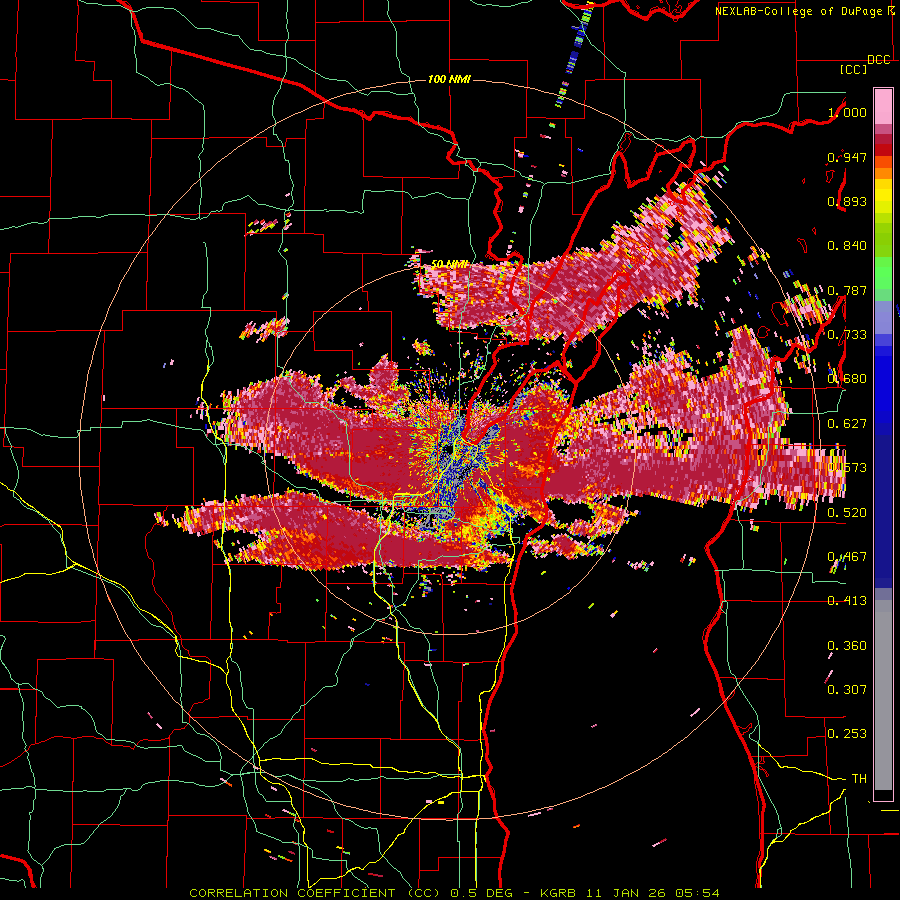Select the 0.253 scale value
Screen dimensions: 900x900
(847, 734)
